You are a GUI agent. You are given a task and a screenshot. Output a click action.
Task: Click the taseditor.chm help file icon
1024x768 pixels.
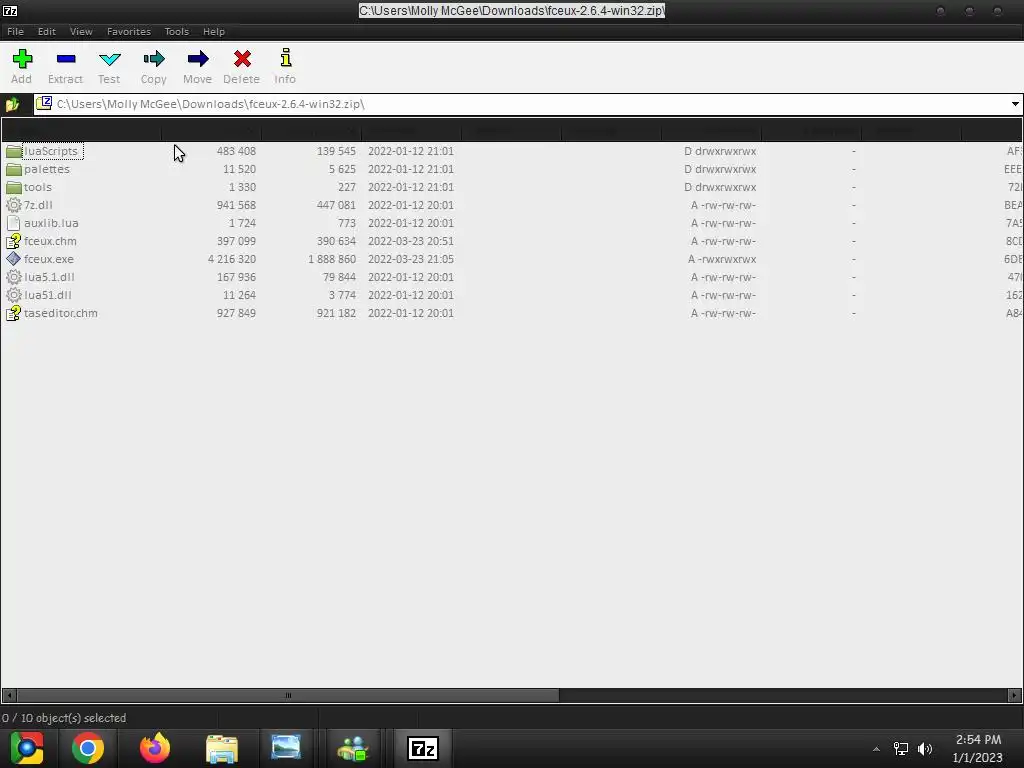click(14, 313)
